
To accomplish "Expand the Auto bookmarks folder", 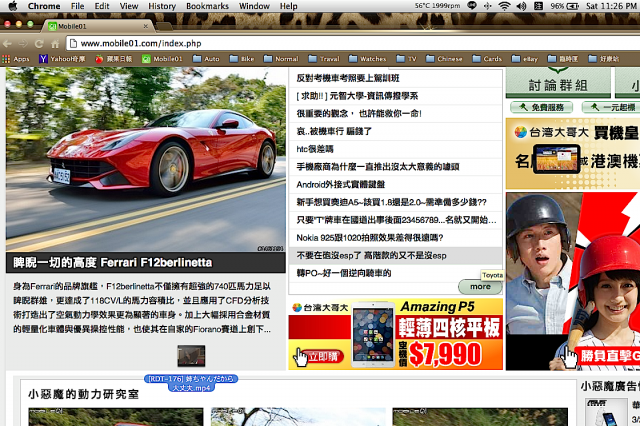I will pyautogui.click(x=206, y=59).
